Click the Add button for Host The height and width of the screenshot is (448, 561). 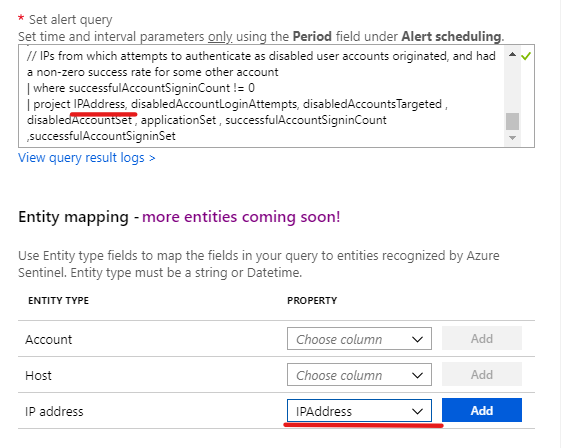[482, 374]
